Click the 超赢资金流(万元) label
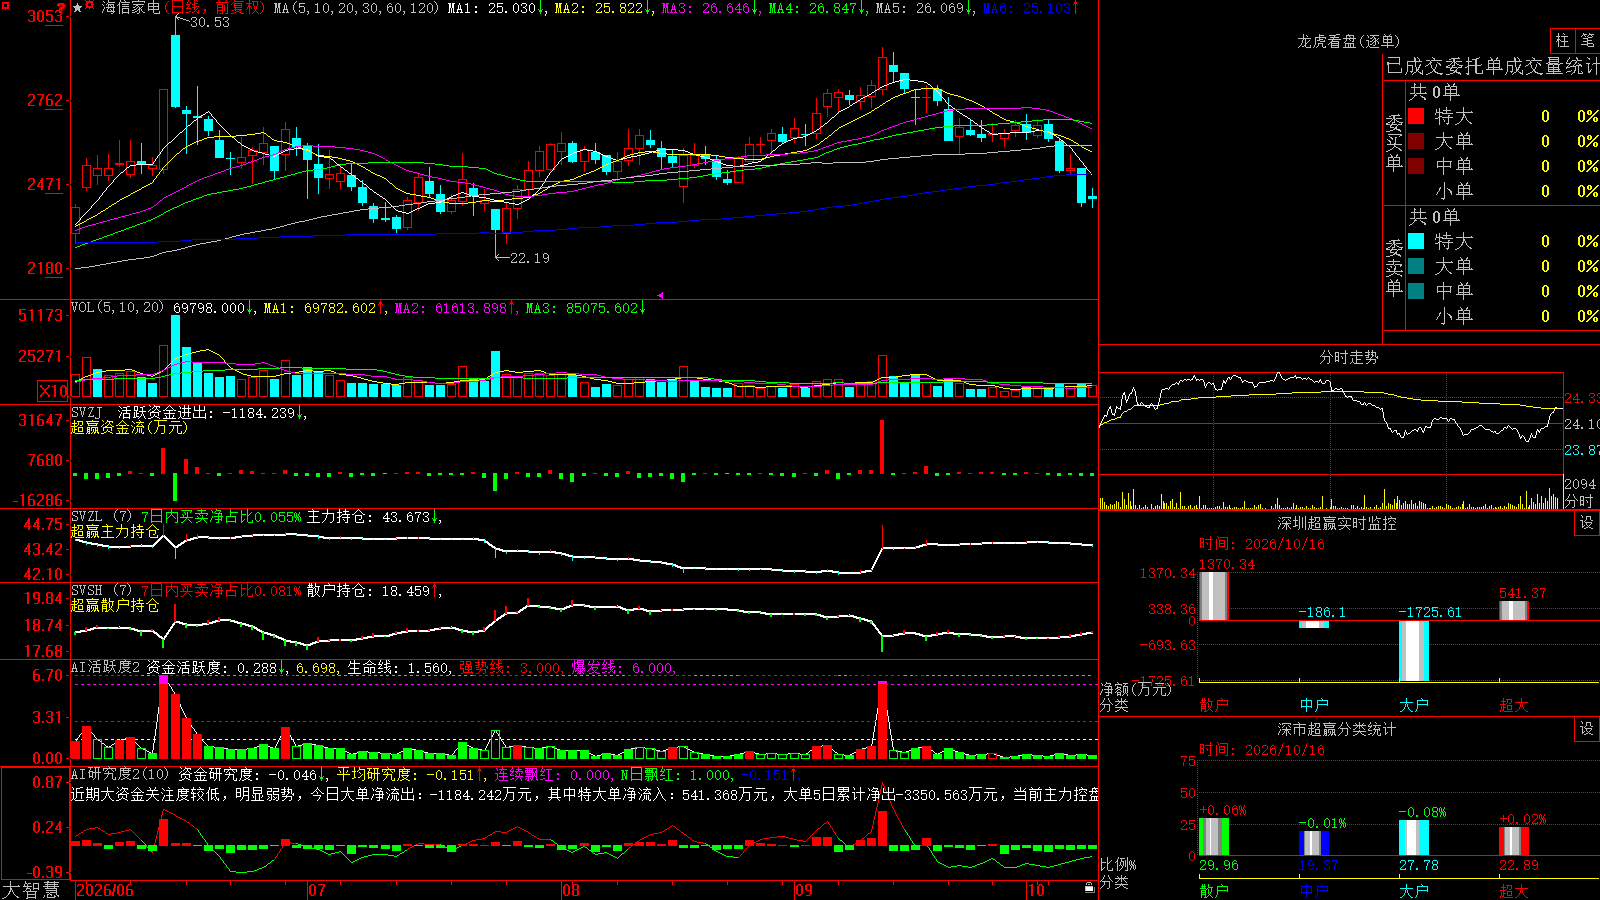 pyautogui.click(x=129, y=427)
